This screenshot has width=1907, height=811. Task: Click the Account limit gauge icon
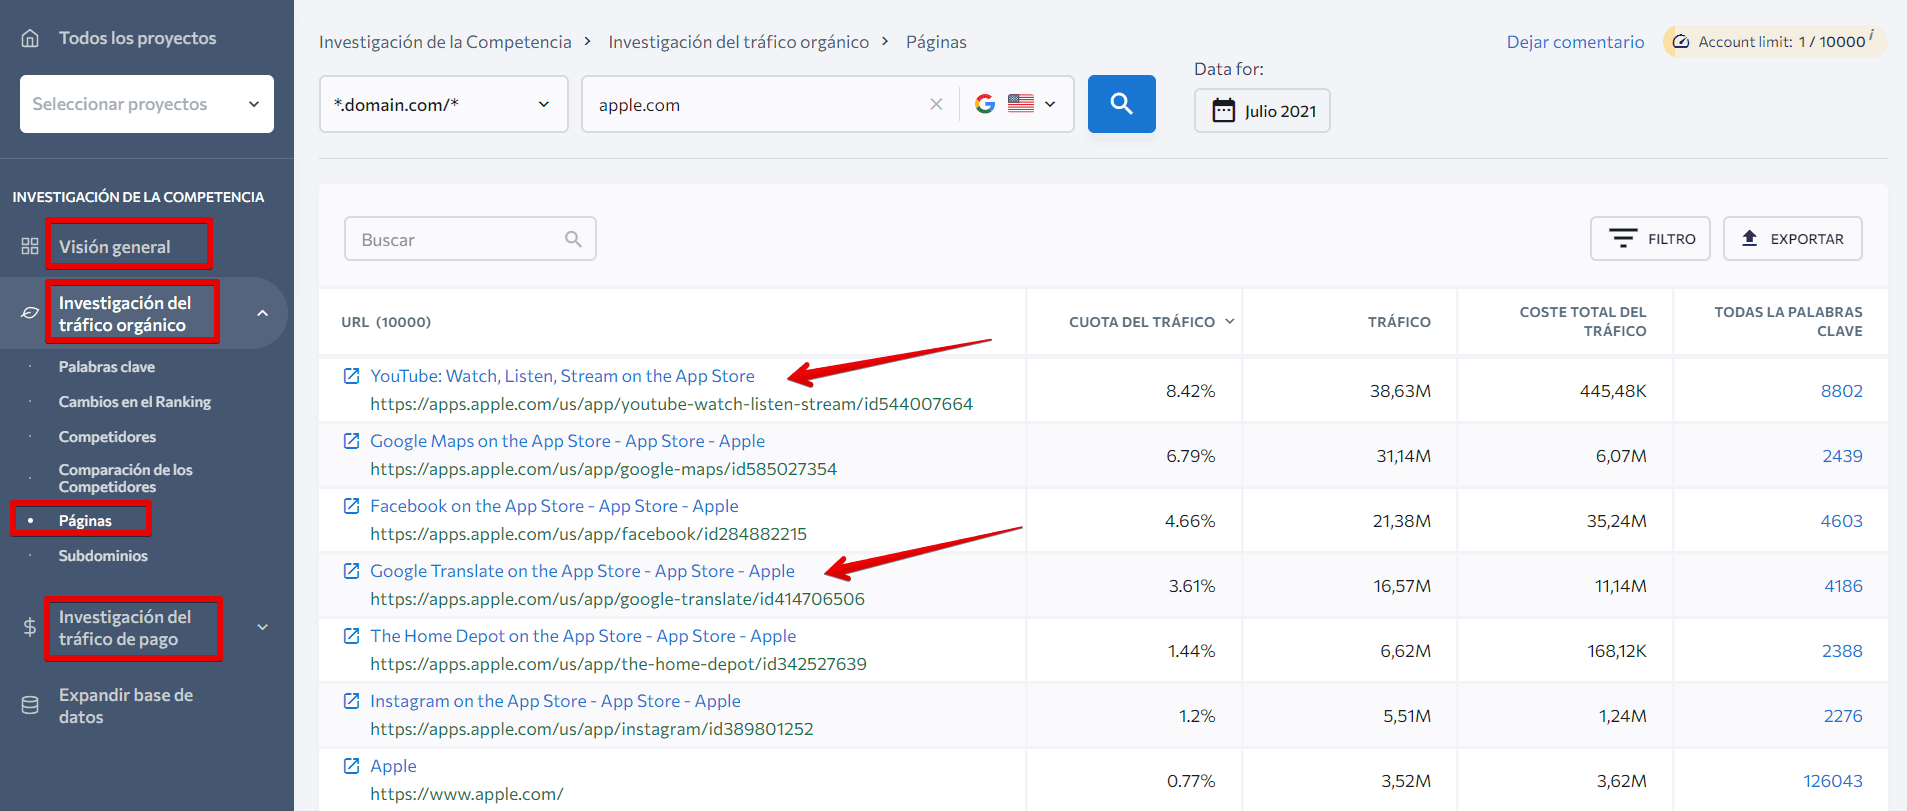[x=1681, y=42]
